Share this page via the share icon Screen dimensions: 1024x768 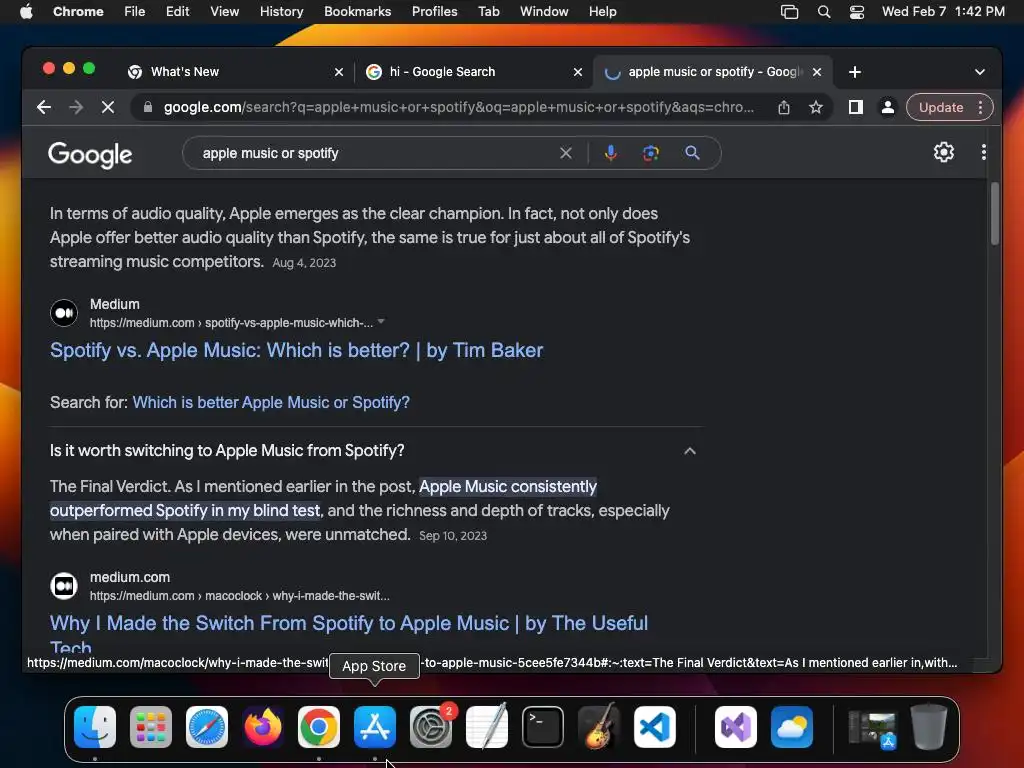coord(784,107)
